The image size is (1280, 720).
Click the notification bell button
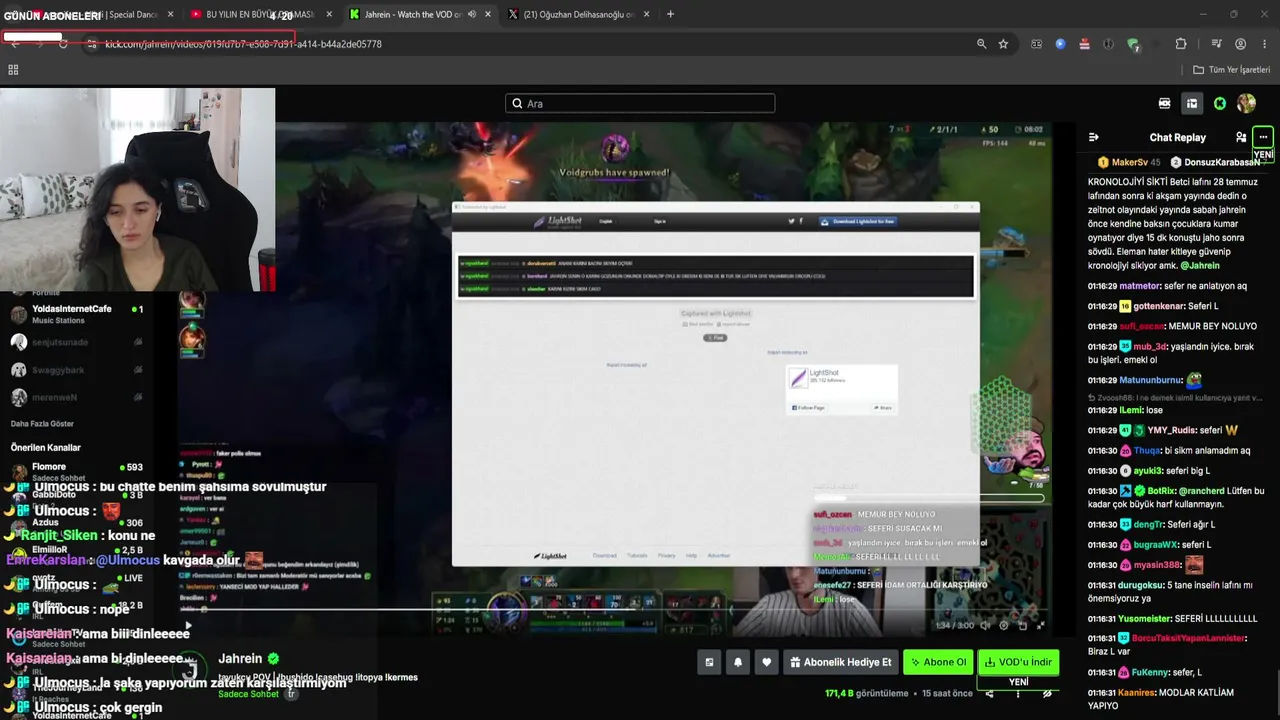pyautogui.click(x=738, y=662)
